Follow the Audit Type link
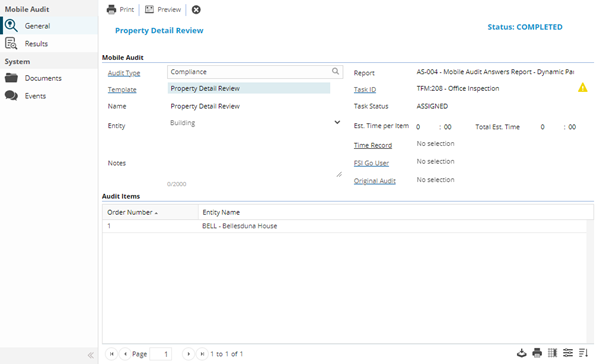600x364 pixels. click(x=124, y=73)
